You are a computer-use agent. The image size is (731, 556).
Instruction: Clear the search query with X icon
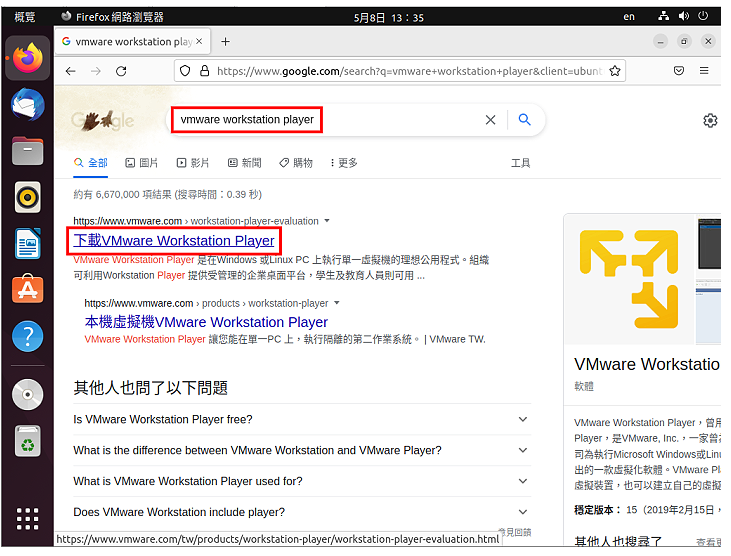point(490,120)
